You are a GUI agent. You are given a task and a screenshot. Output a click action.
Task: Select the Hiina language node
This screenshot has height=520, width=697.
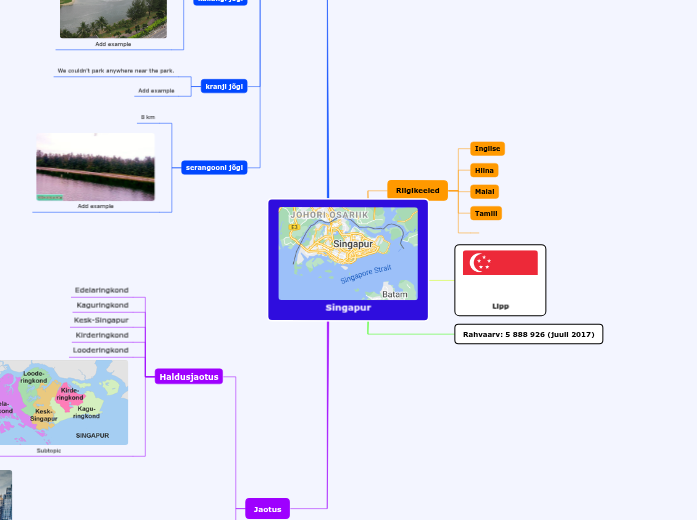pos(484,170)
